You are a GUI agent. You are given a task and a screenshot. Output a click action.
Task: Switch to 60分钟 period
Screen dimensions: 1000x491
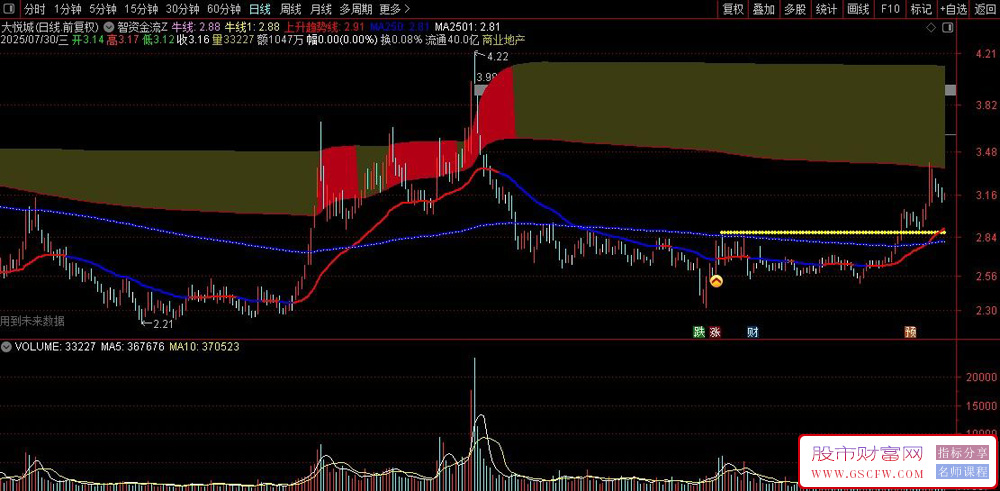[224, 9]
